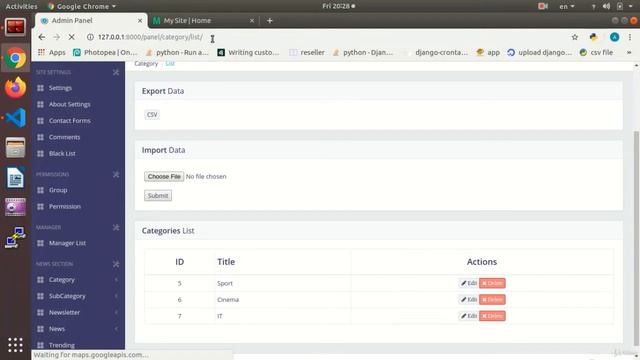Open the clock Fri 20:28 menu
This screenshot has width=640, height=360.
tap(338, 6)
